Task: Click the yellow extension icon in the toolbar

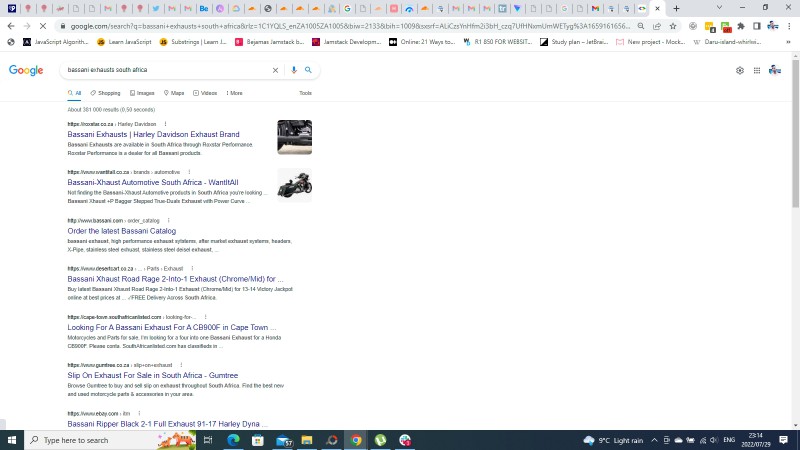Action: pyautogui.click(x=709, y=27)
